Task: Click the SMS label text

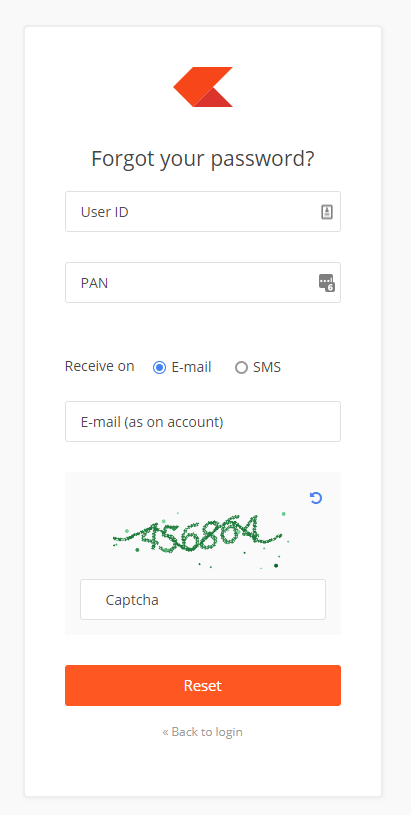Action: [x=267, y=367]
